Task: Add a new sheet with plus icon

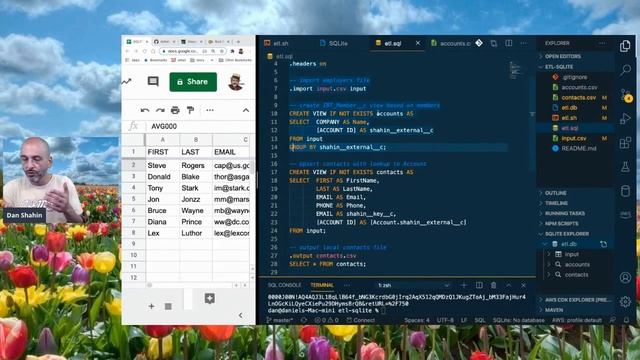Action: click(x=151, y=306)
